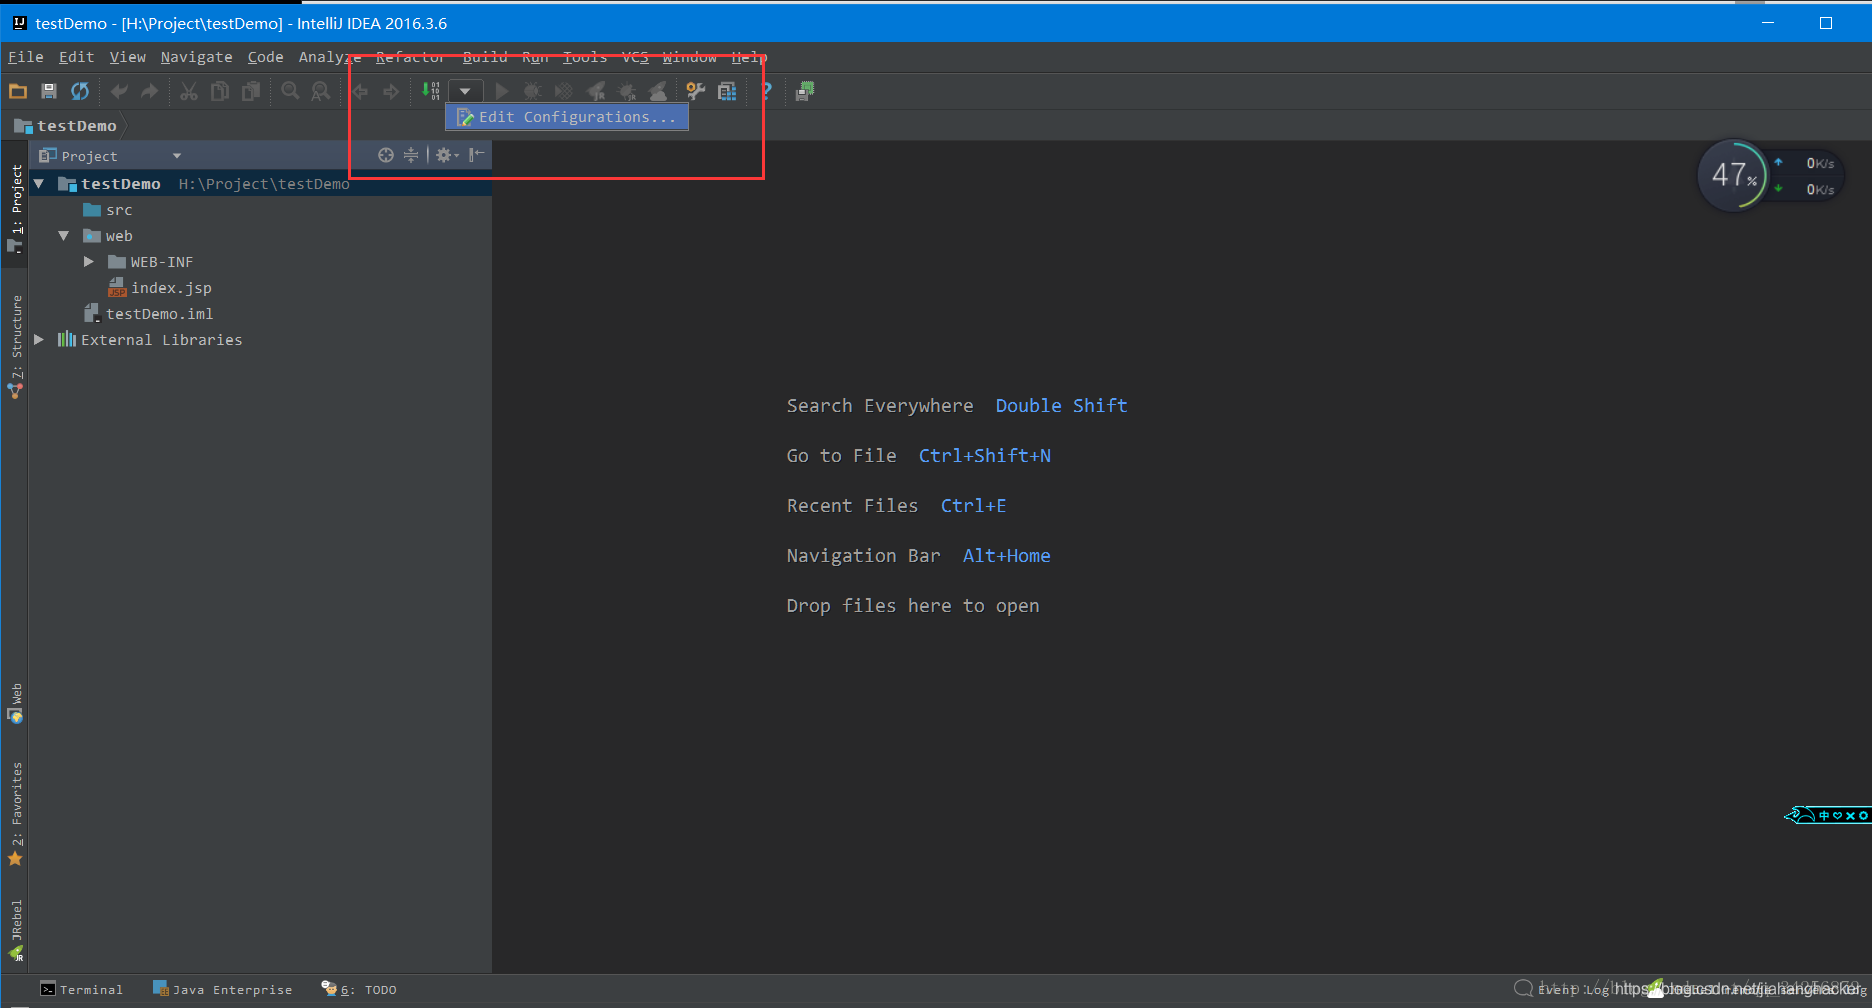Click the testDemo navigation bar breadcrumb
1872x1008 pixels.
tap(66, 126)
